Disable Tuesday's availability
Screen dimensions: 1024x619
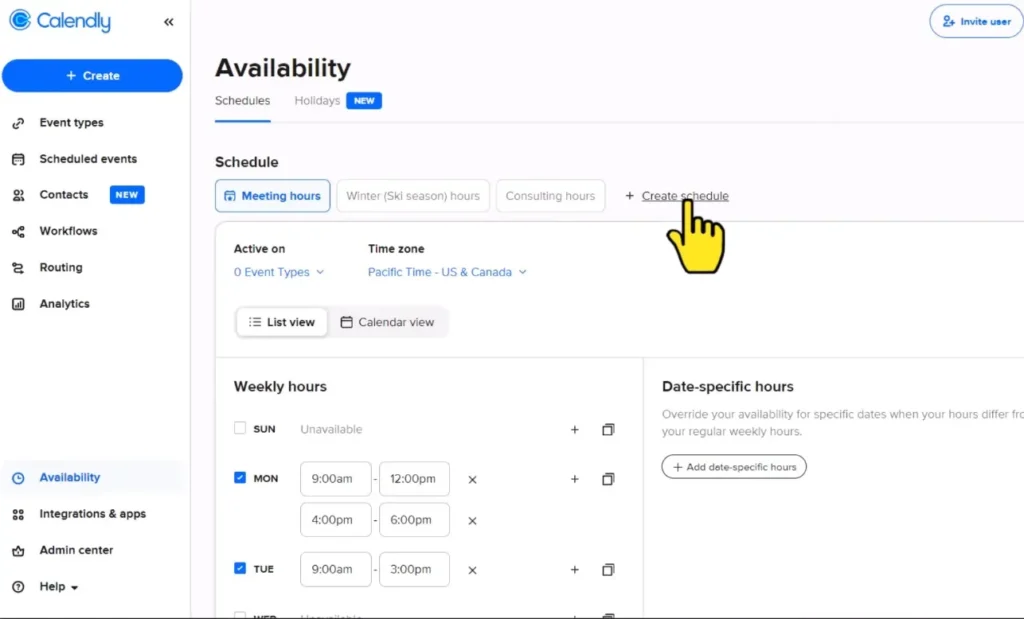[x=238, y=568]
